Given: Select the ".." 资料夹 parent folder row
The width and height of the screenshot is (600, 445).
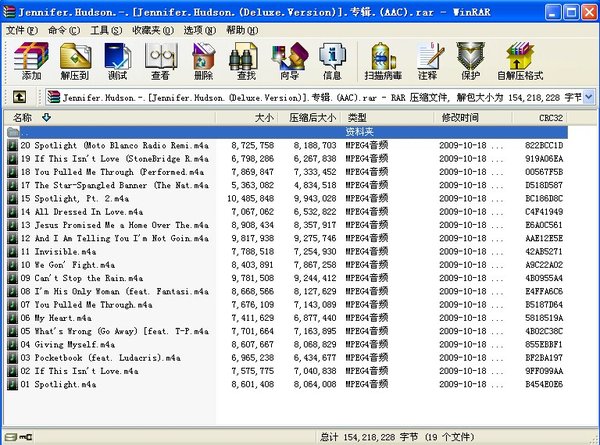Looking at the screenshot, I should pyautogui.click(x=287, y=132).
